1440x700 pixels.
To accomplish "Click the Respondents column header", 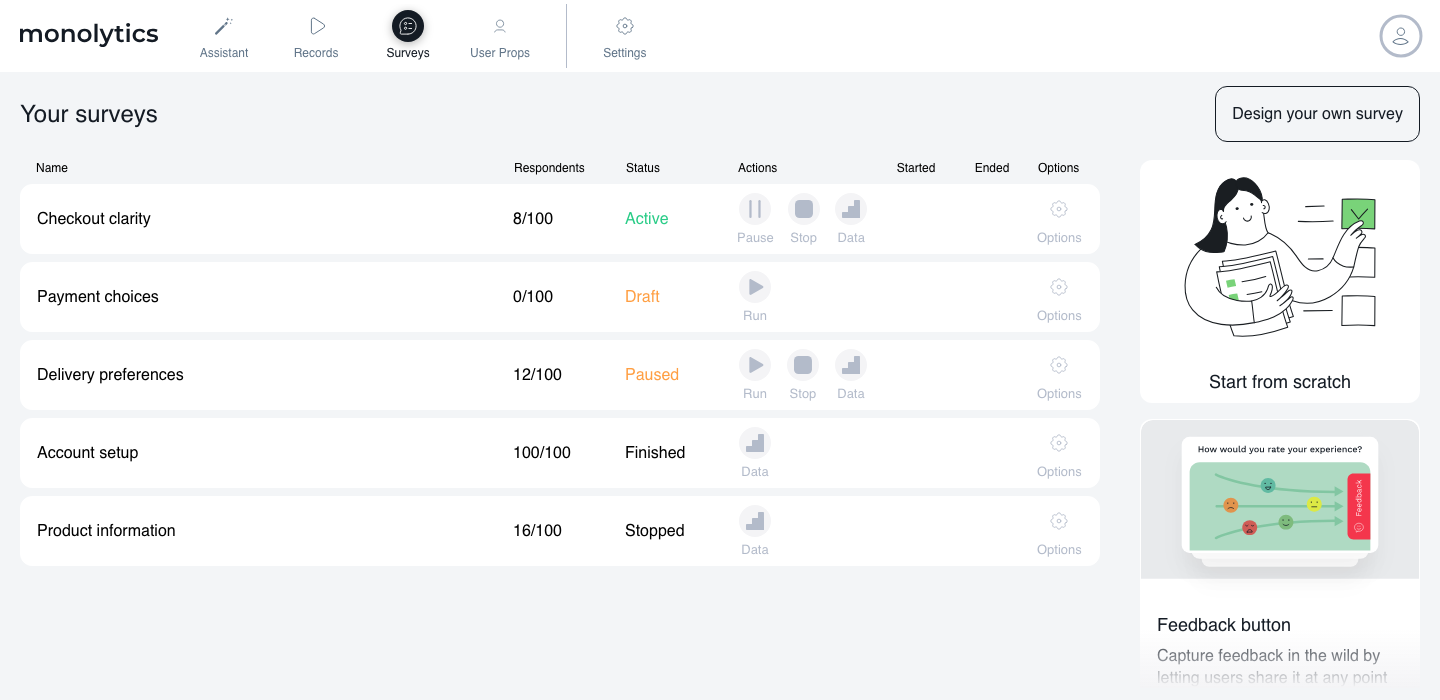I will tap(549, 168).
